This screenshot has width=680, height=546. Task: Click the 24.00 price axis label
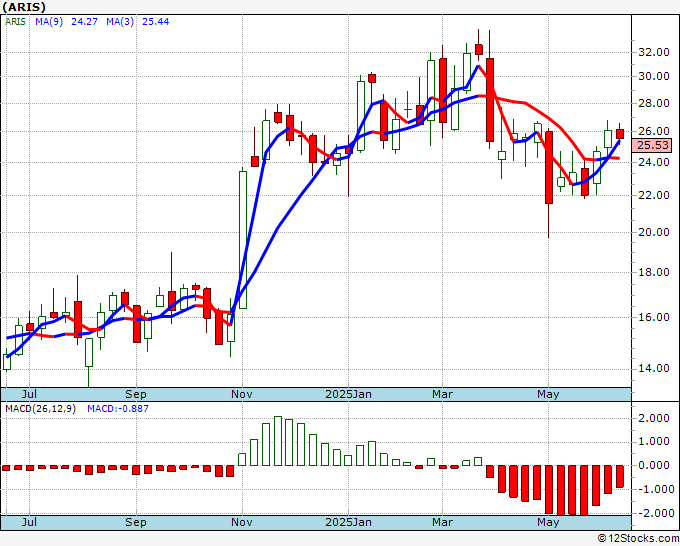(x=654, y=162)
